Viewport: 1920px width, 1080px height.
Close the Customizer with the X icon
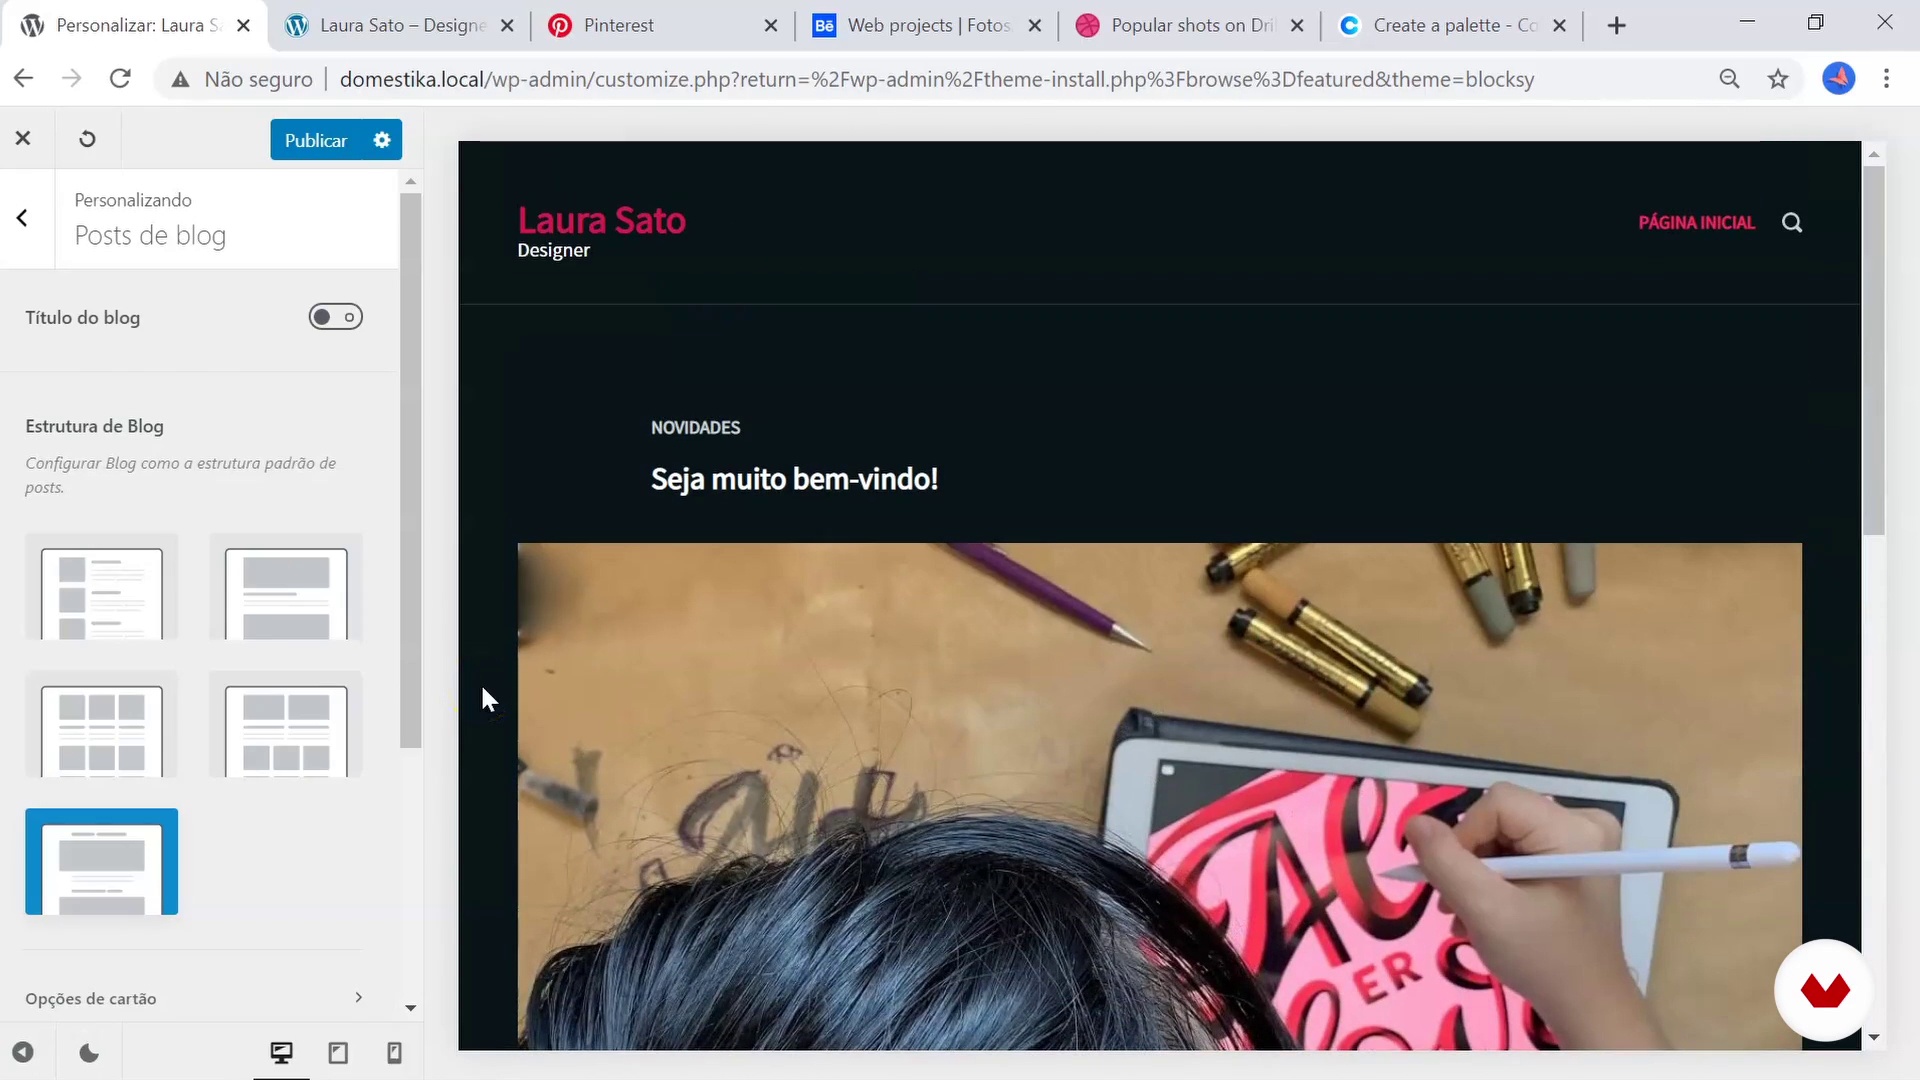(x=23, y=138)
